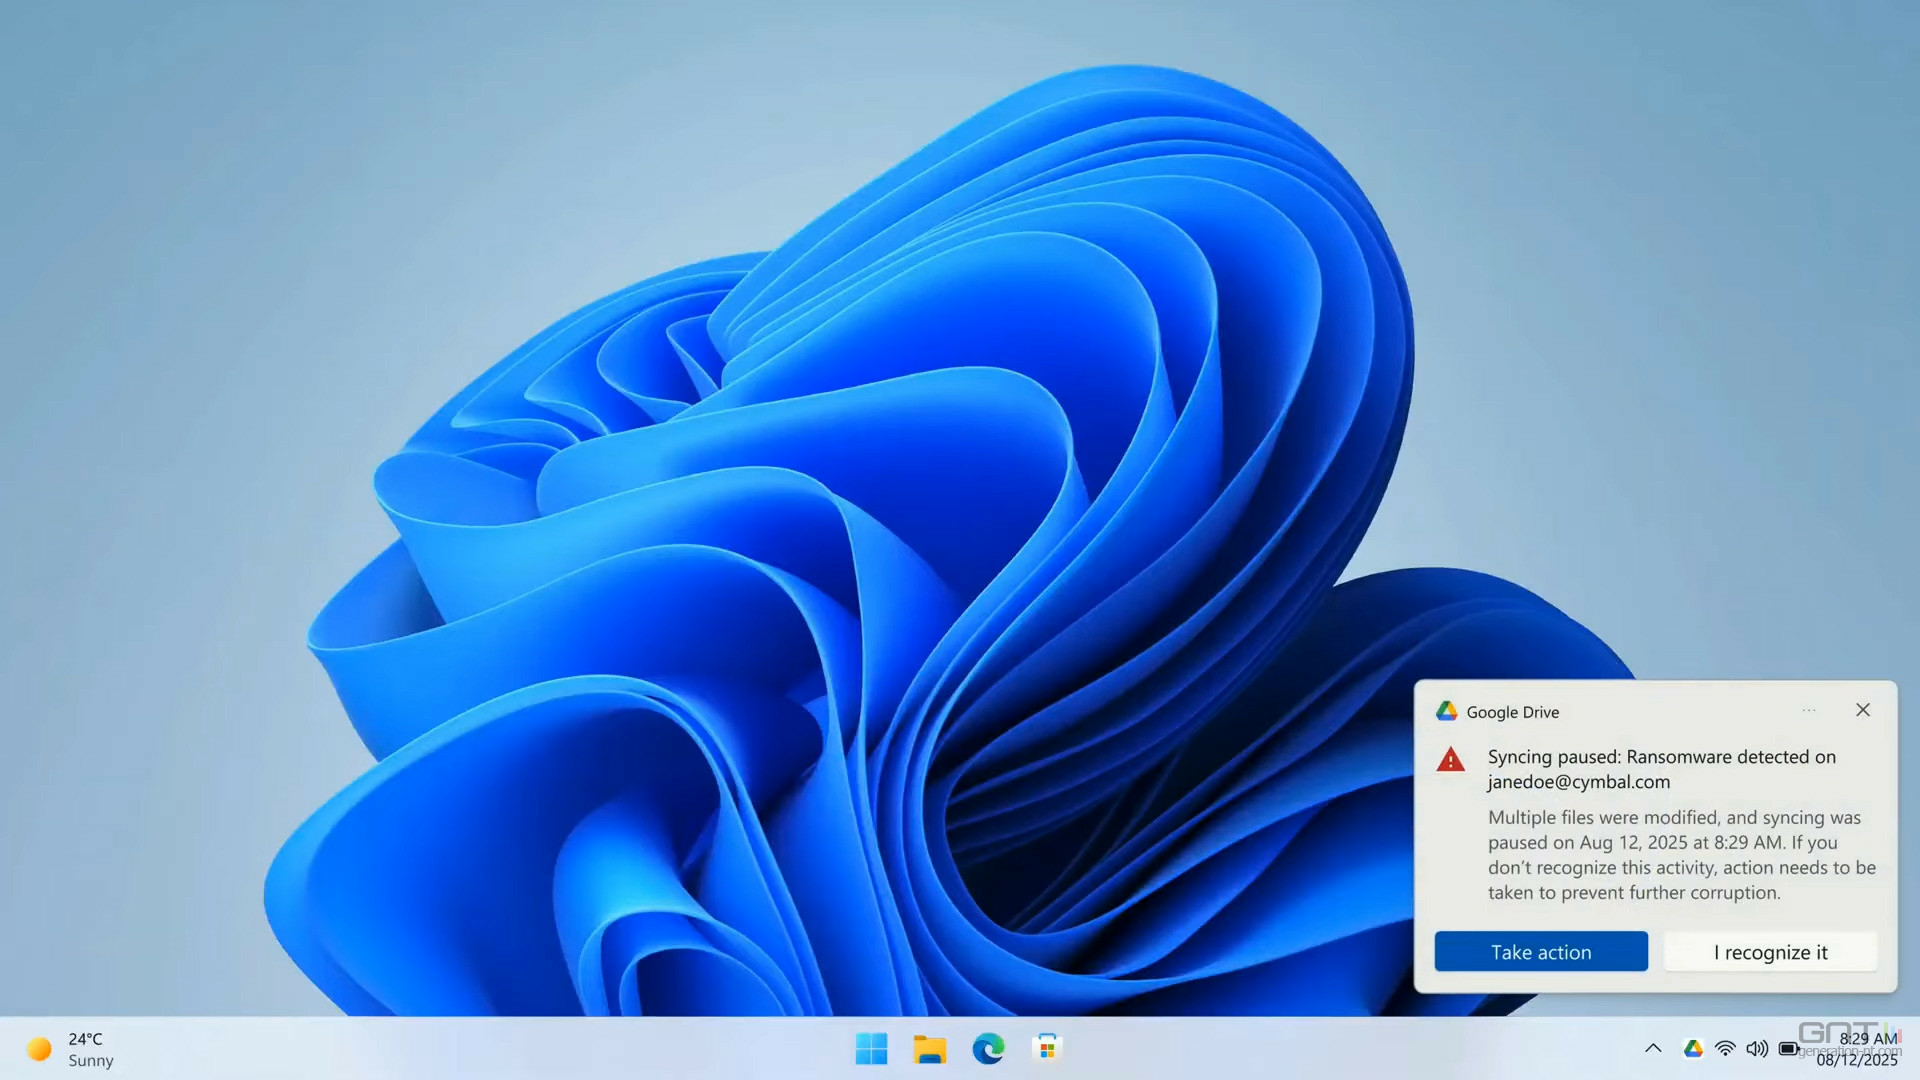Image resolution: width=1920 pixels, height=1080 pixels.
Task: Open the Windows Start menu
Action: click(871, 1048)
